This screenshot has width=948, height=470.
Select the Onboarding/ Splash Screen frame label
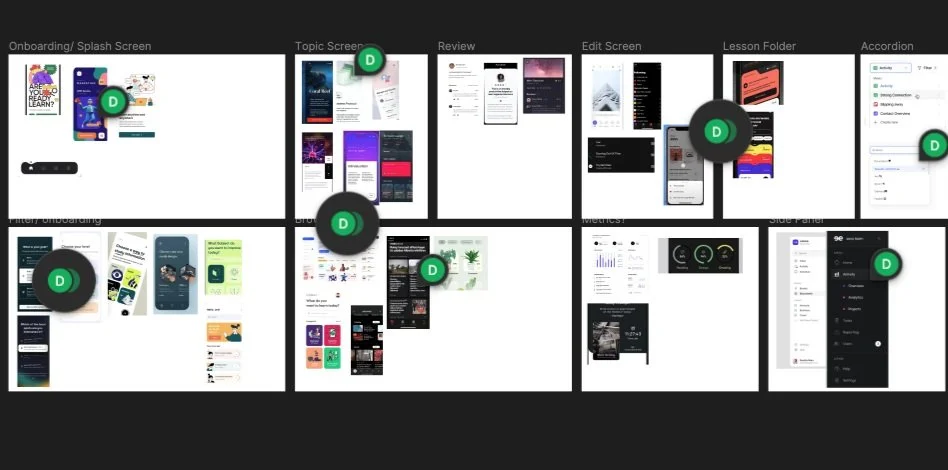coord(80,47)
